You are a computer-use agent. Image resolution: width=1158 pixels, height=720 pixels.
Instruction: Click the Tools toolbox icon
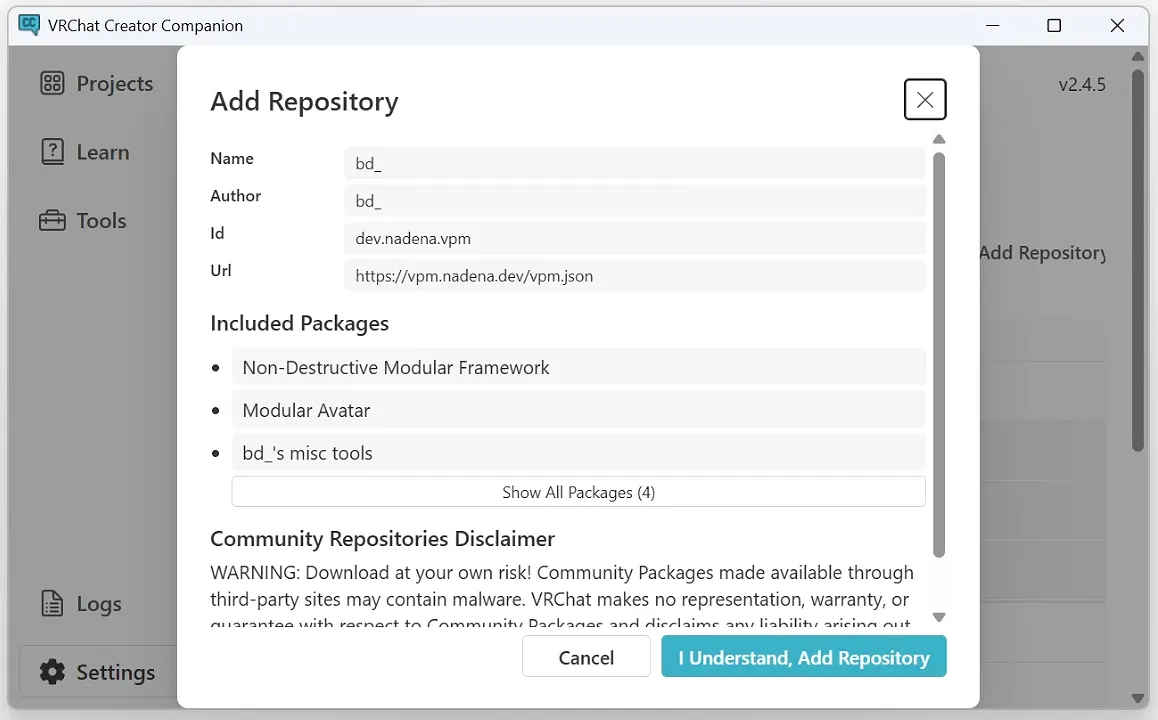(52, 220)
